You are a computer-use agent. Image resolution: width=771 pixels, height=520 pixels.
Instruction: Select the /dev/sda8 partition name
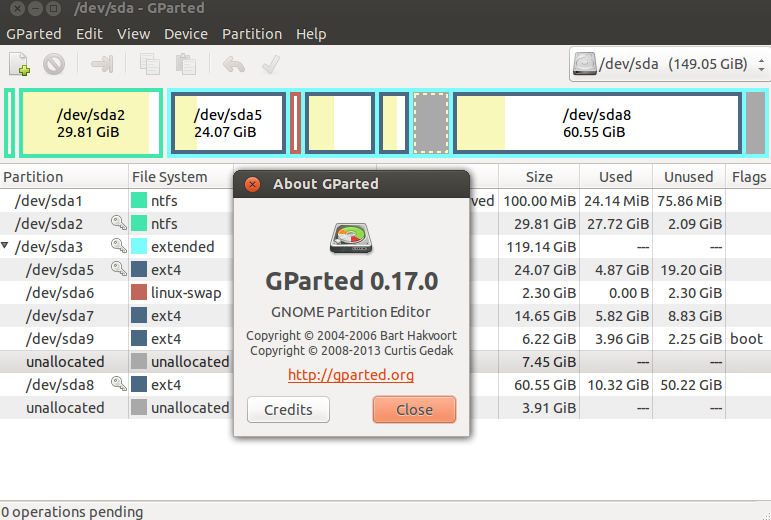[x=59, y=385]
